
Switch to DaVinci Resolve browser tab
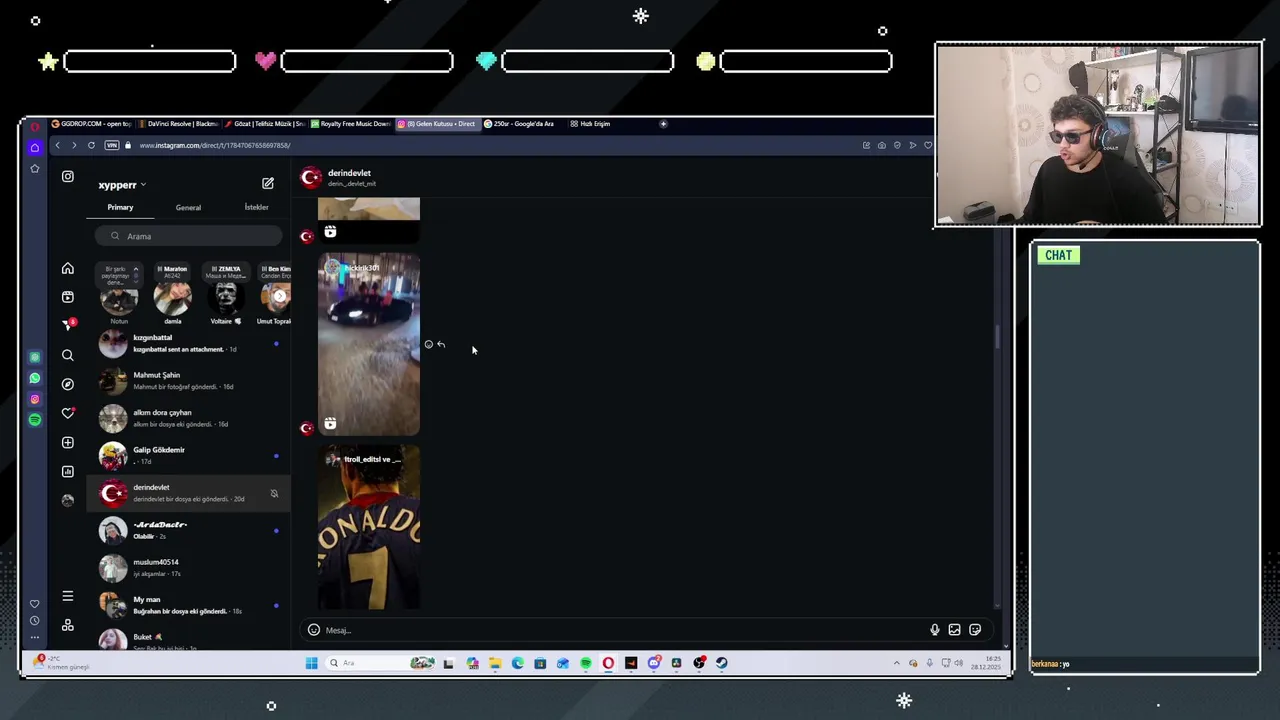pos(177,124)
